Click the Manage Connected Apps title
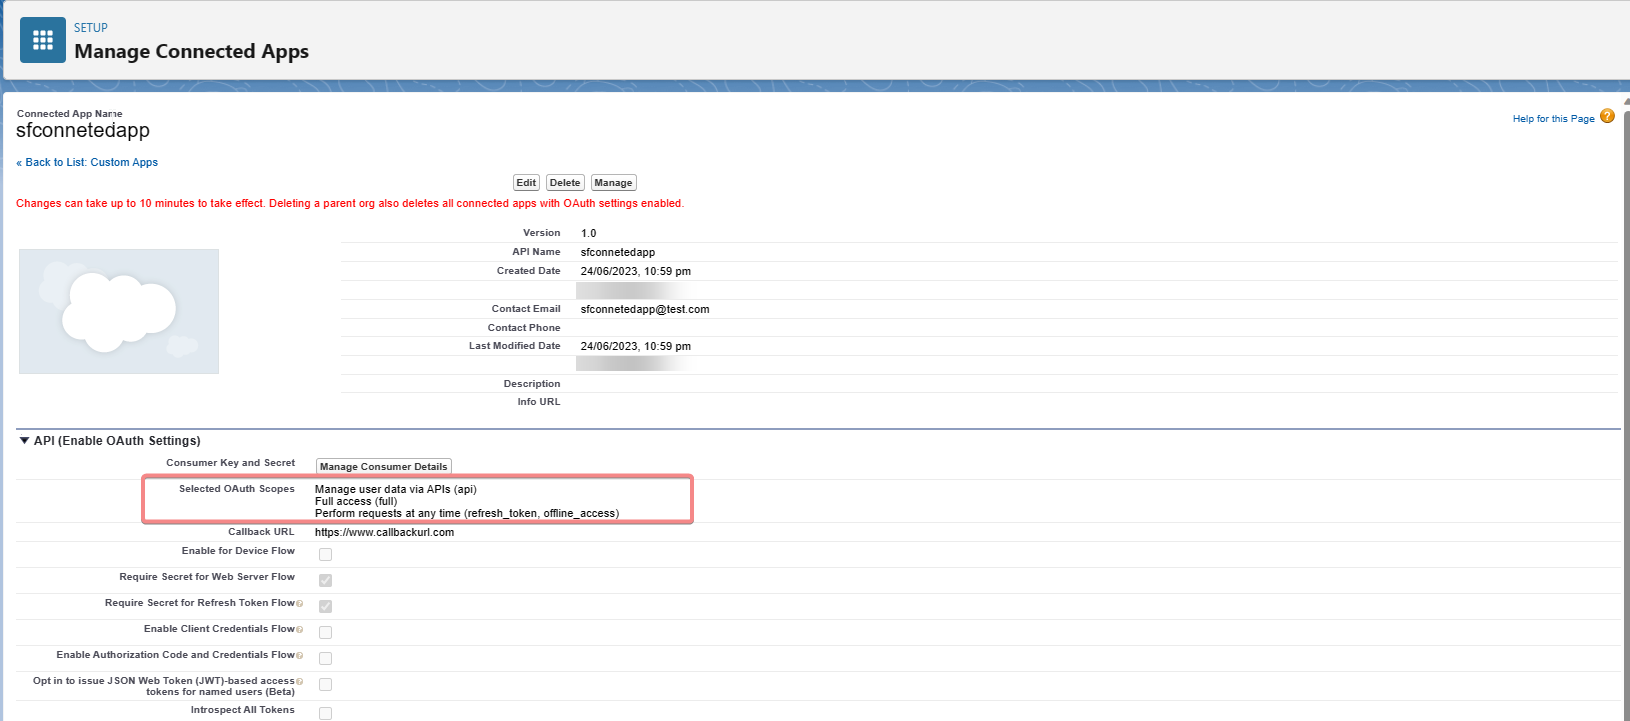 coord(191,51)
